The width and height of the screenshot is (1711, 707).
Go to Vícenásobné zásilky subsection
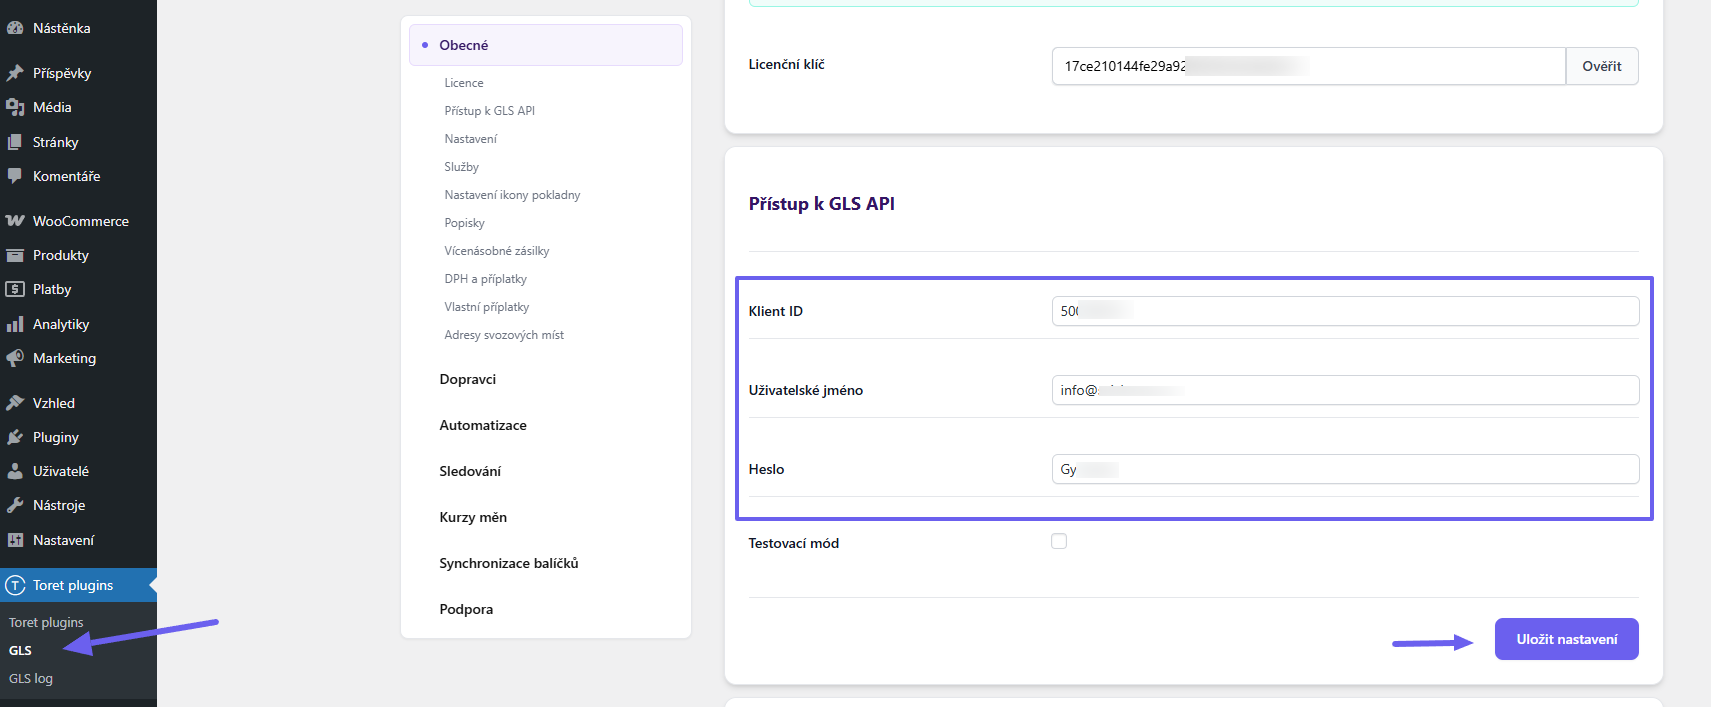497,251
